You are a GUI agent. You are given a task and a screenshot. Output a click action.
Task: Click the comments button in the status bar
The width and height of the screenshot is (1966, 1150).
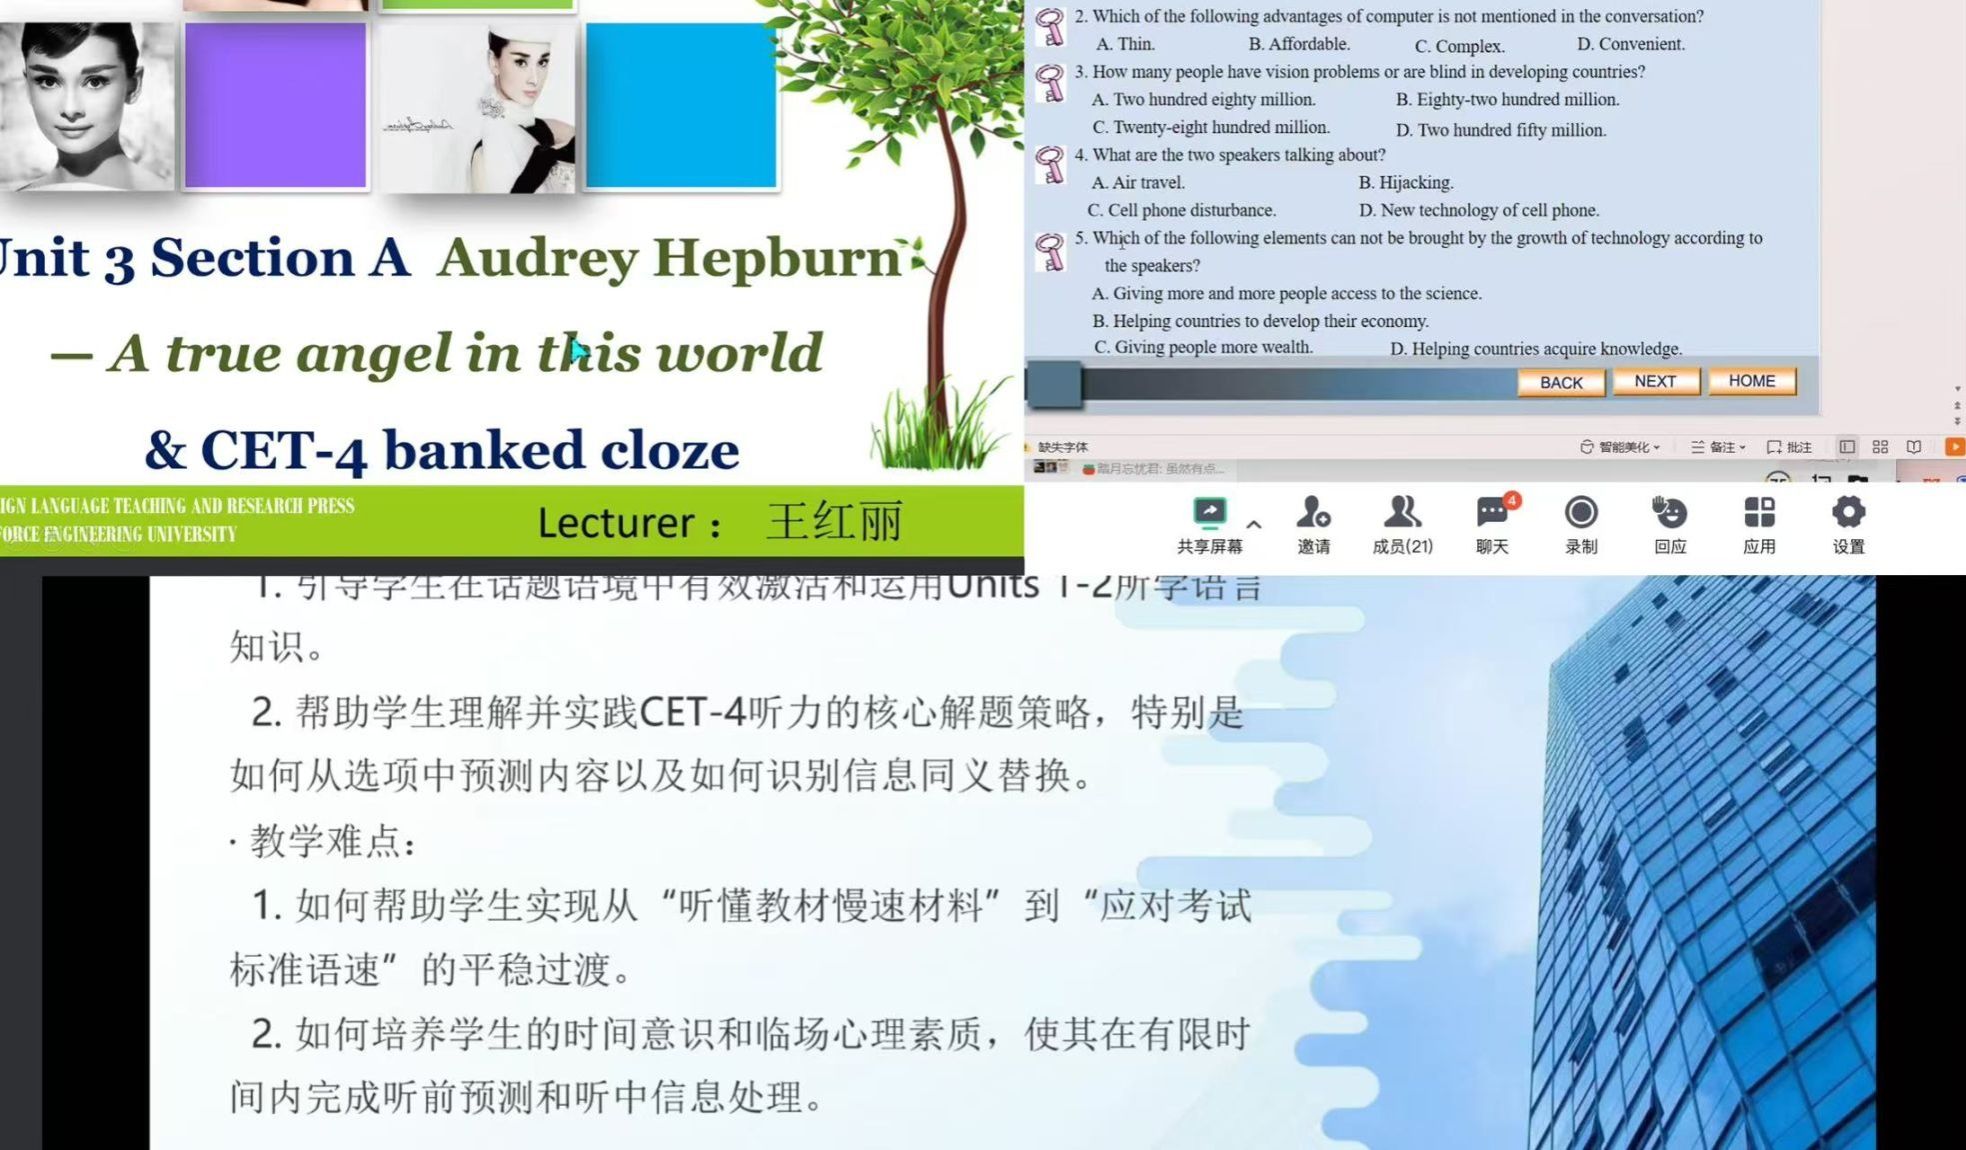click(1790, 447)
